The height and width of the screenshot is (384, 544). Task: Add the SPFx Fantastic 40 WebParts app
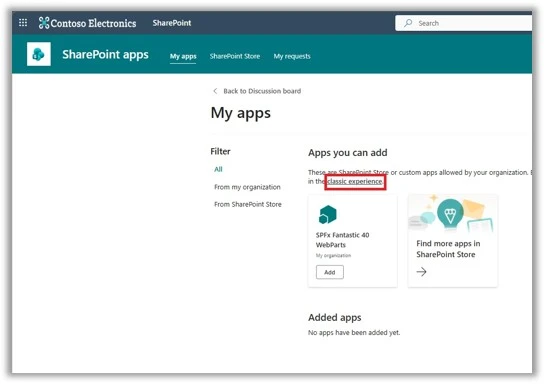tap(330, 272)
